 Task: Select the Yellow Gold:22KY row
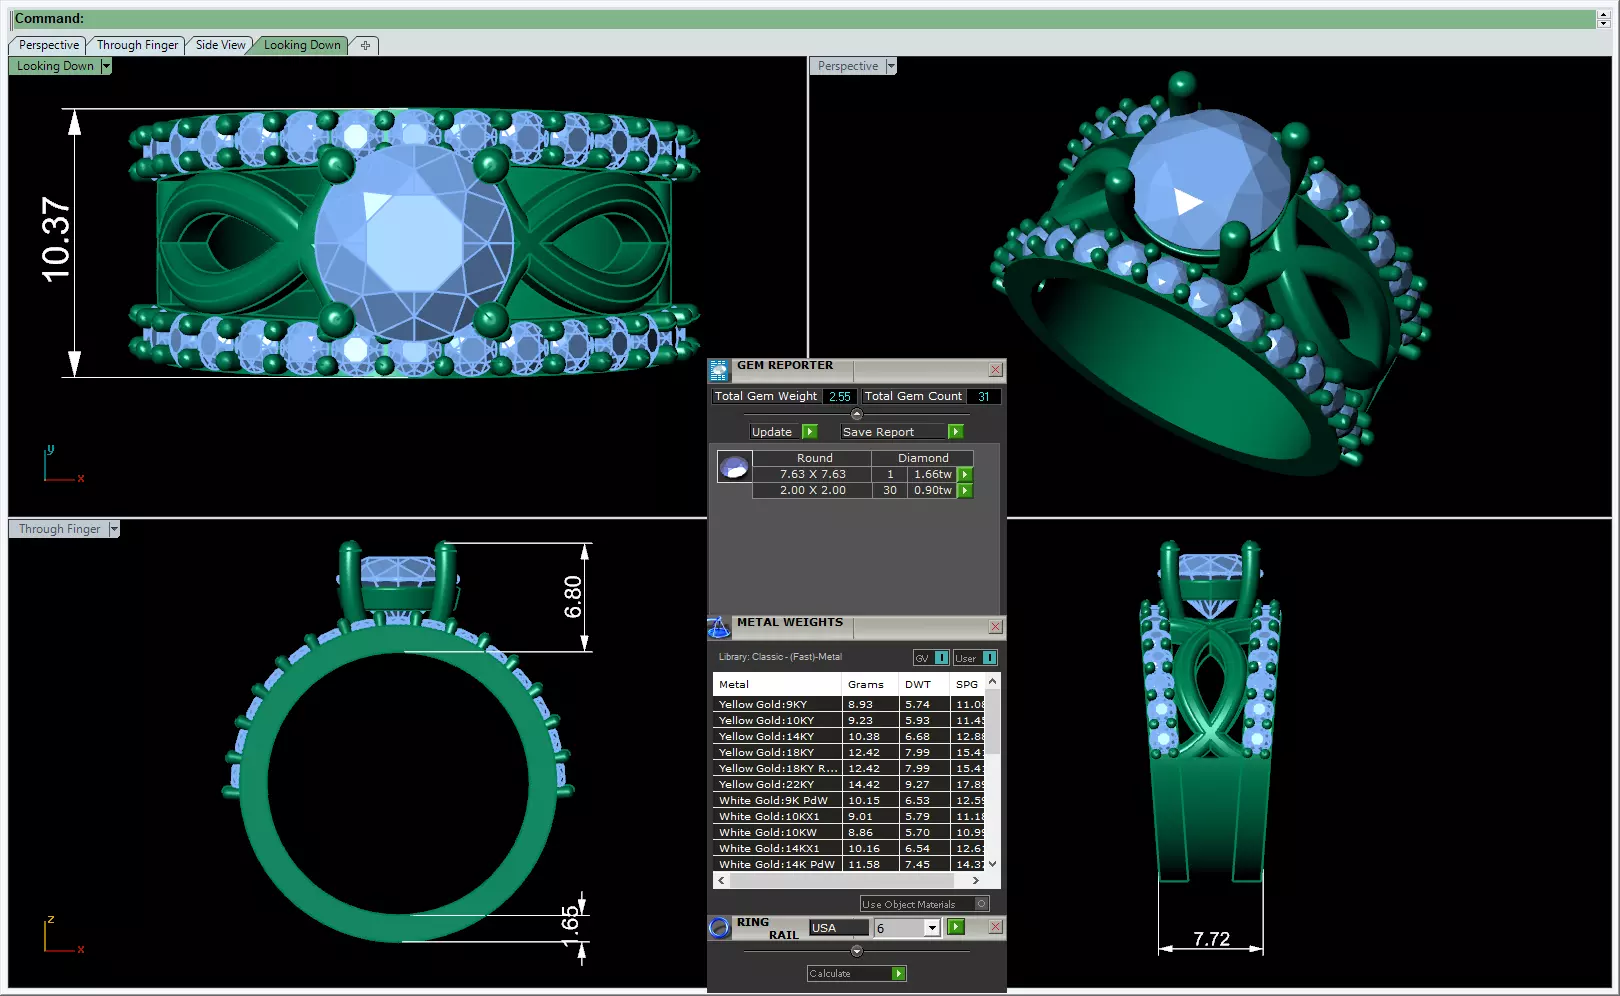tap(850, 785)
